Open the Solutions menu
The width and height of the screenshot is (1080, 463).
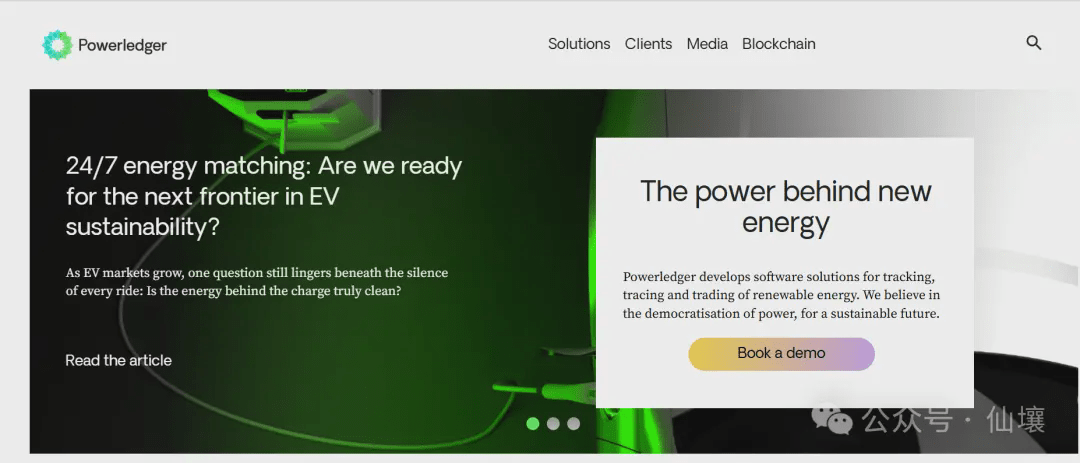click(x=579, y=44)
